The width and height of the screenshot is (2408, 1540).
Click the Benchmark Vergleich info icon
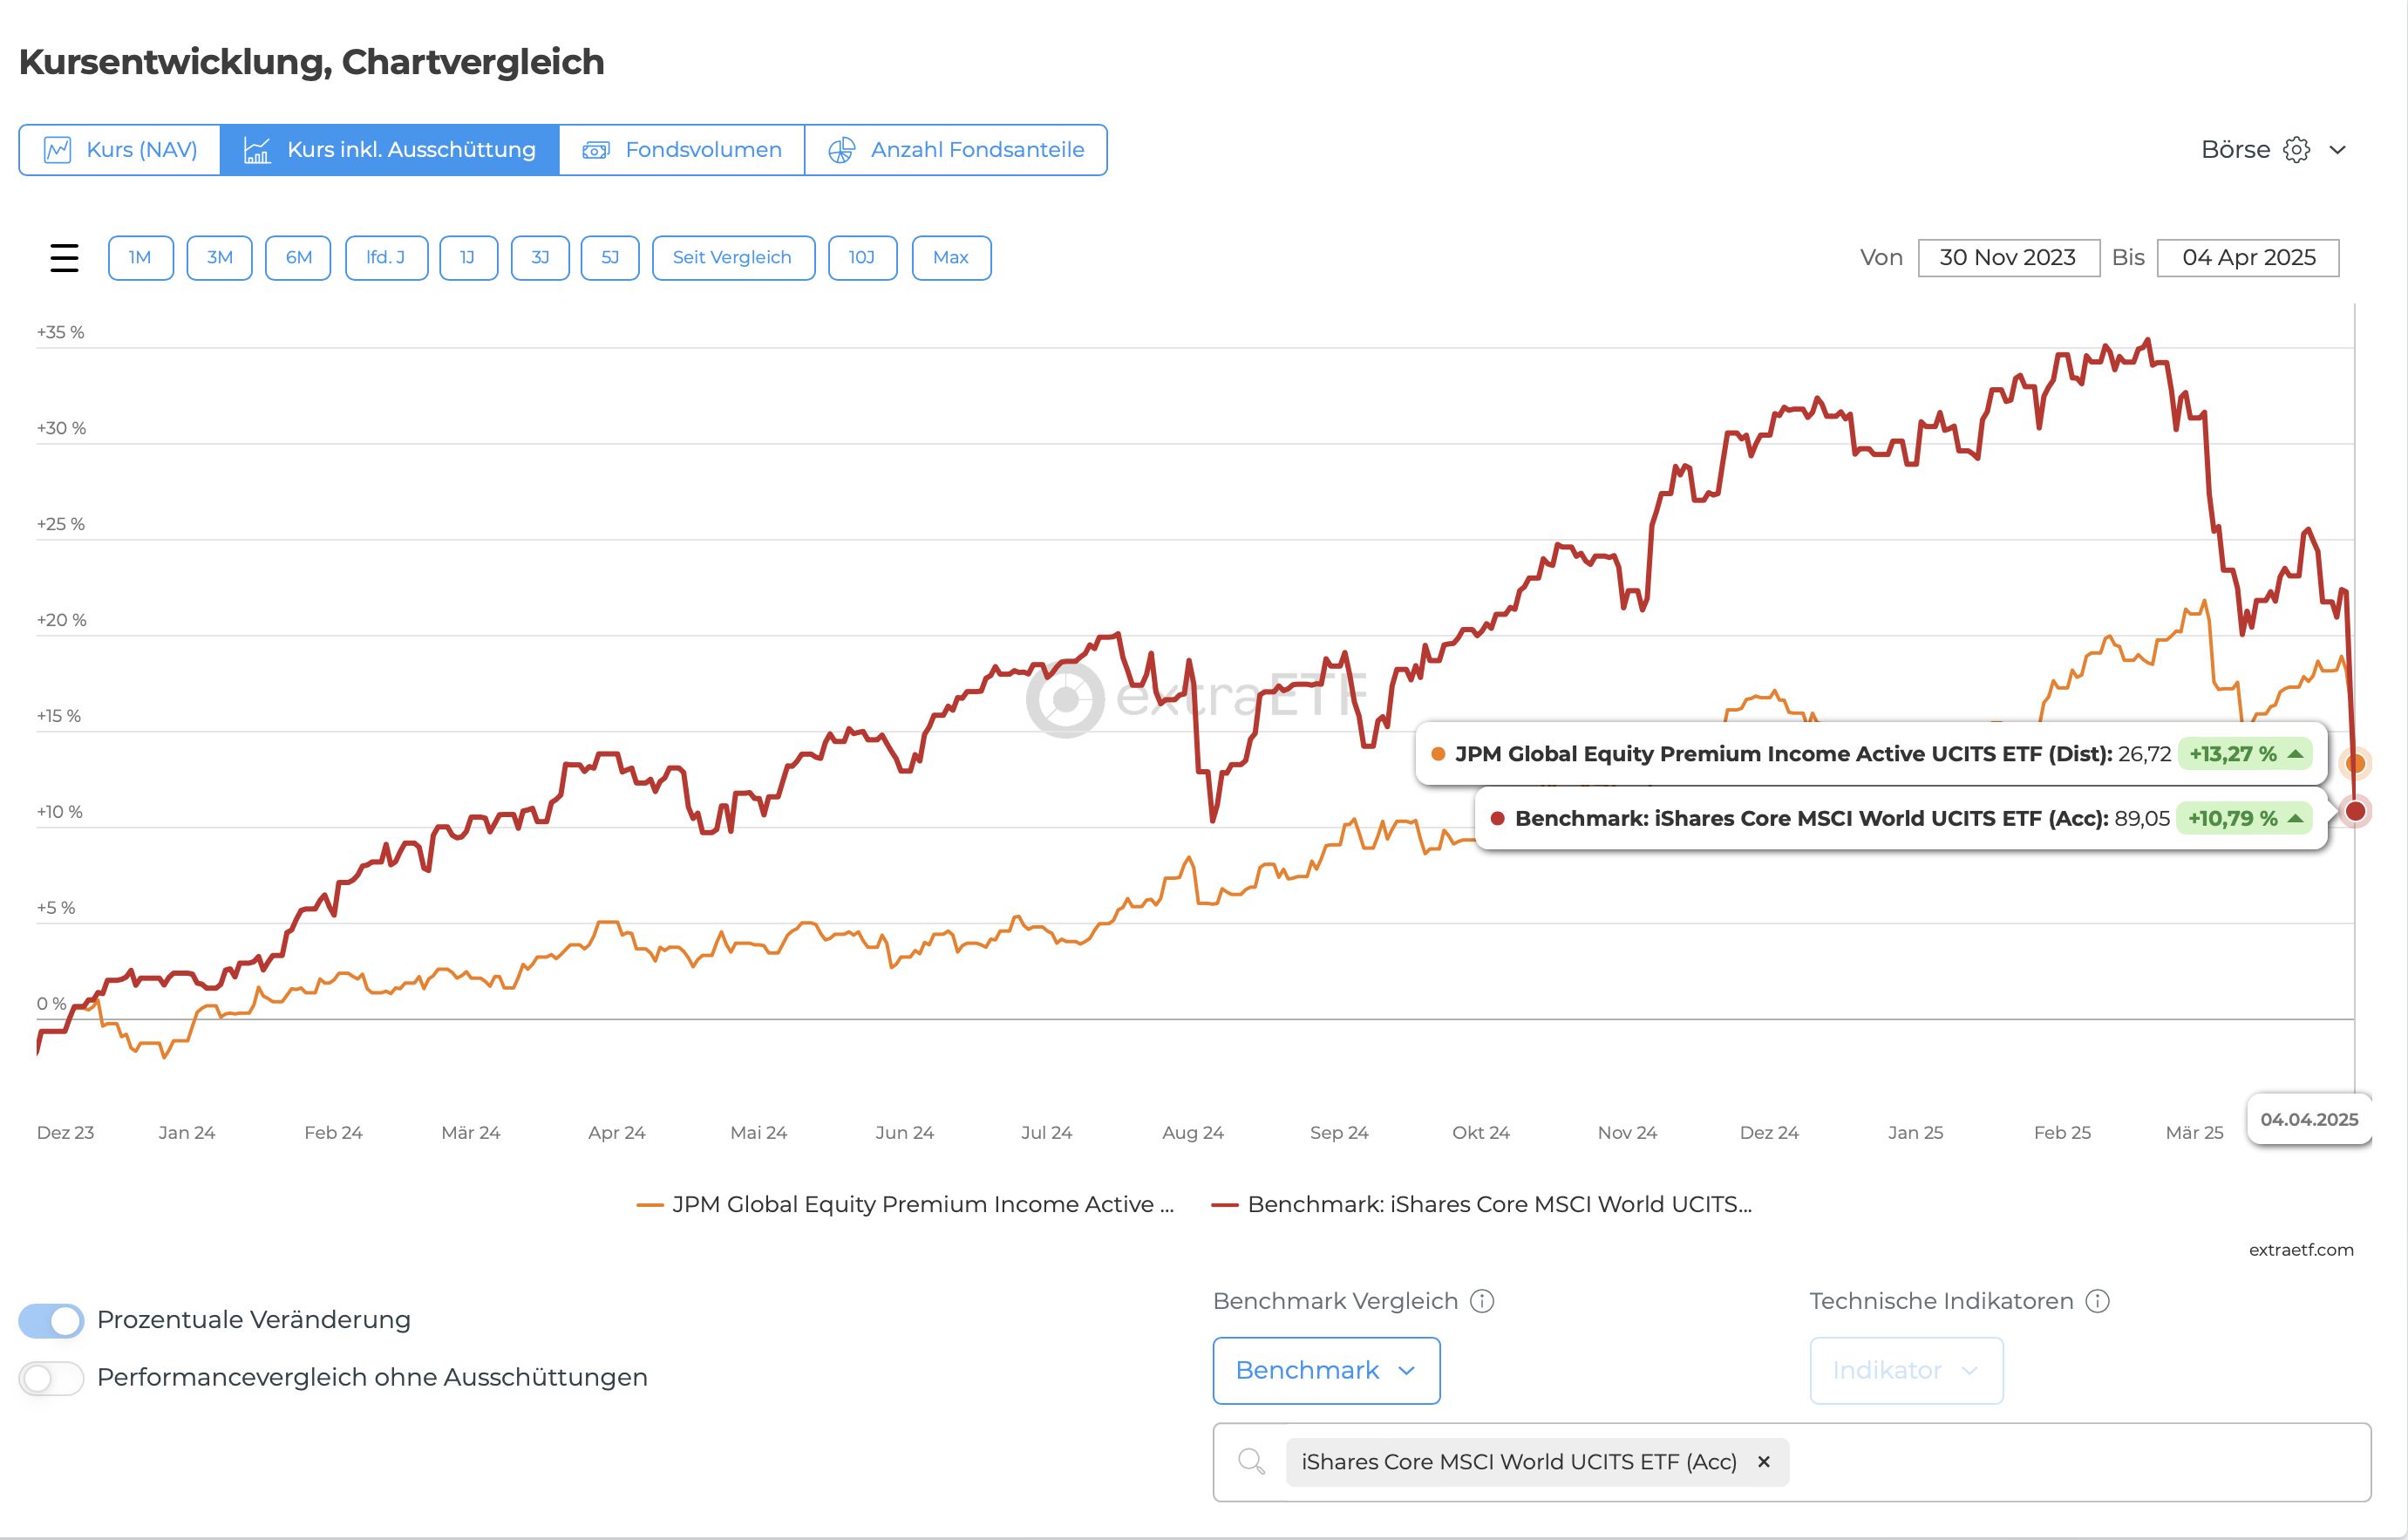[1482, 1301]
